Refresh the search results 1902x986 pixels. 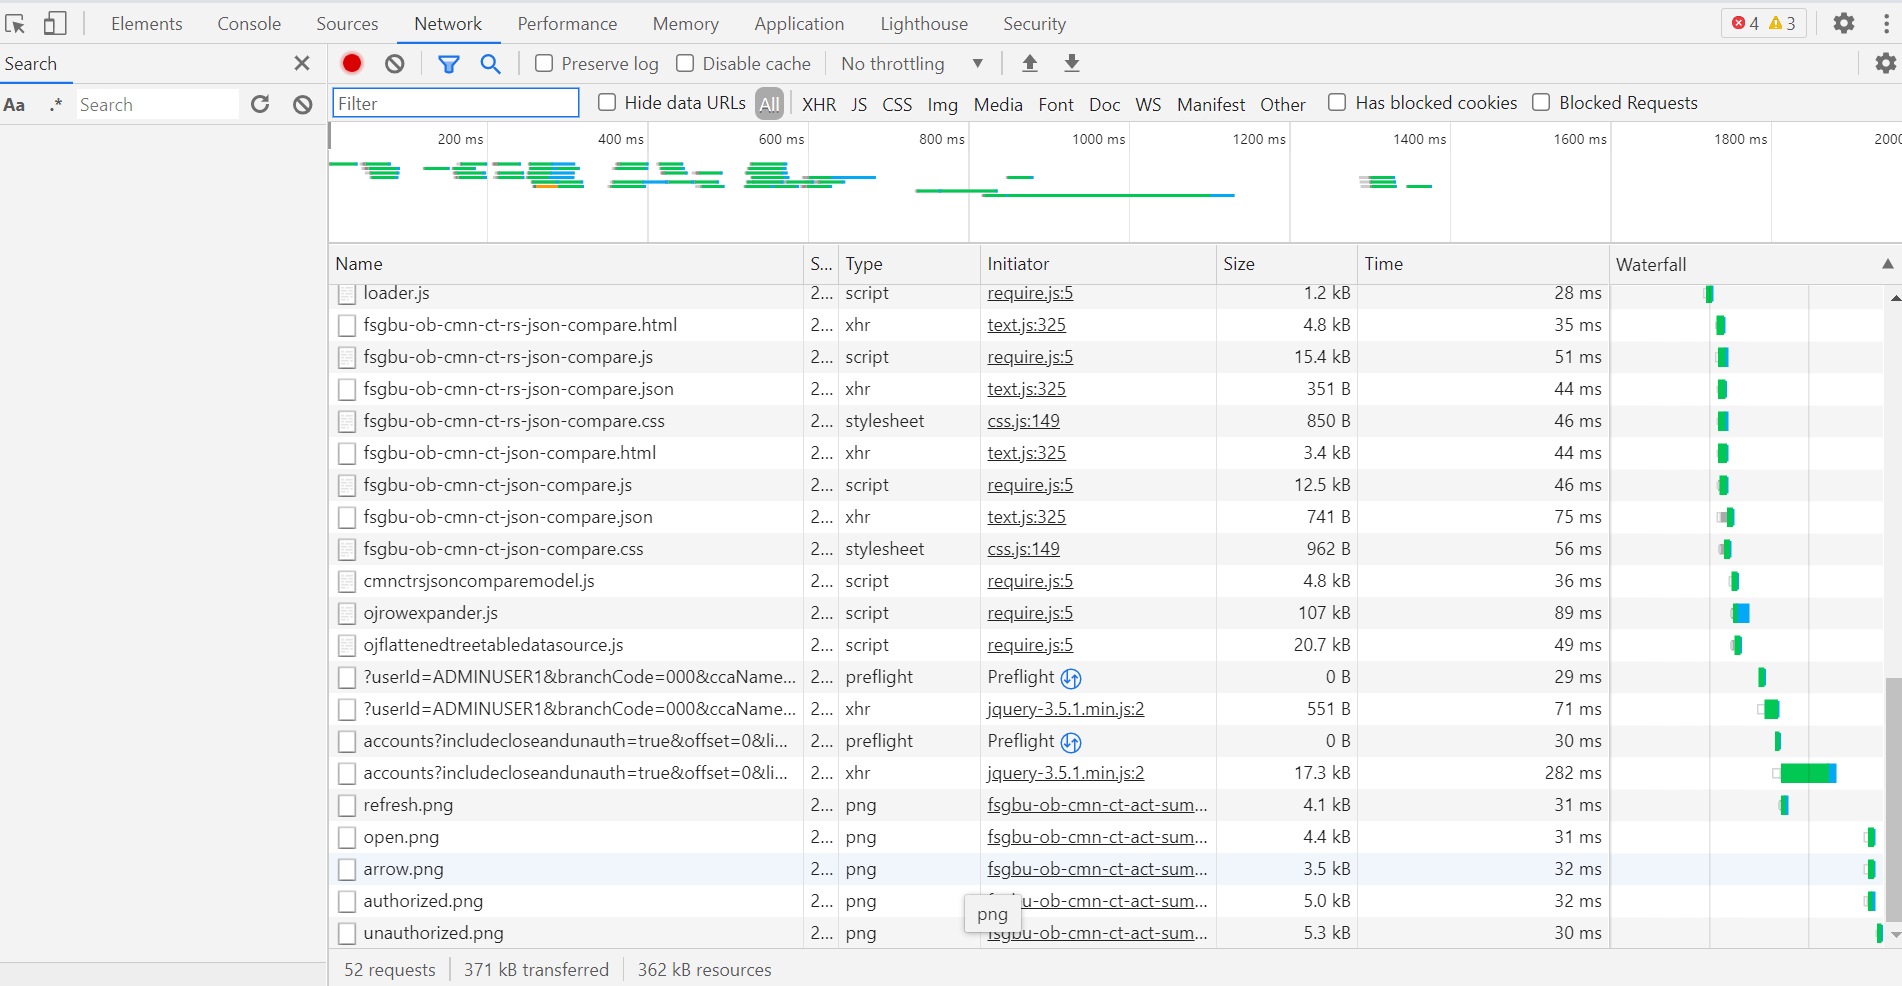(260, 104)
